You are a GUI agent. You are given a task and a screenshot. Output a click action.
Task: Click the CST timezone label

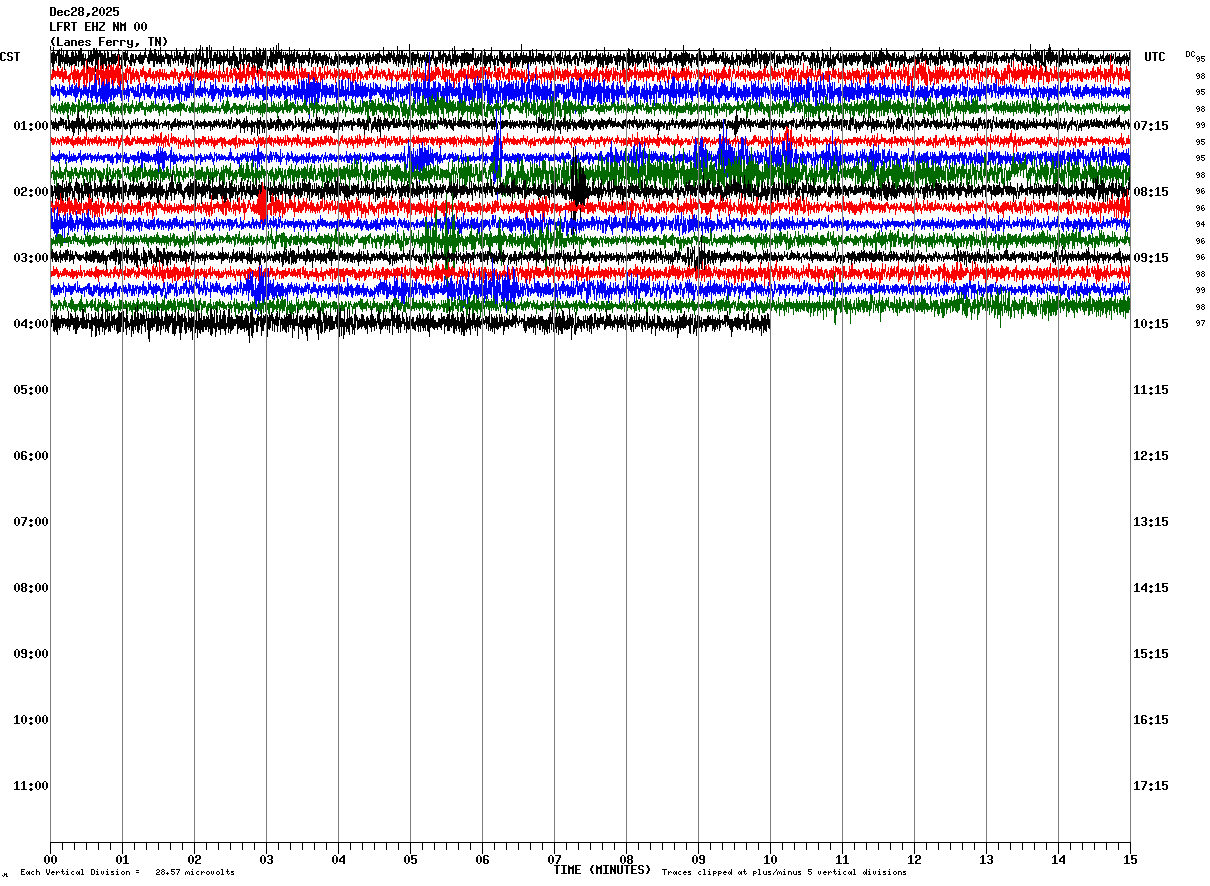click(10, 57)
